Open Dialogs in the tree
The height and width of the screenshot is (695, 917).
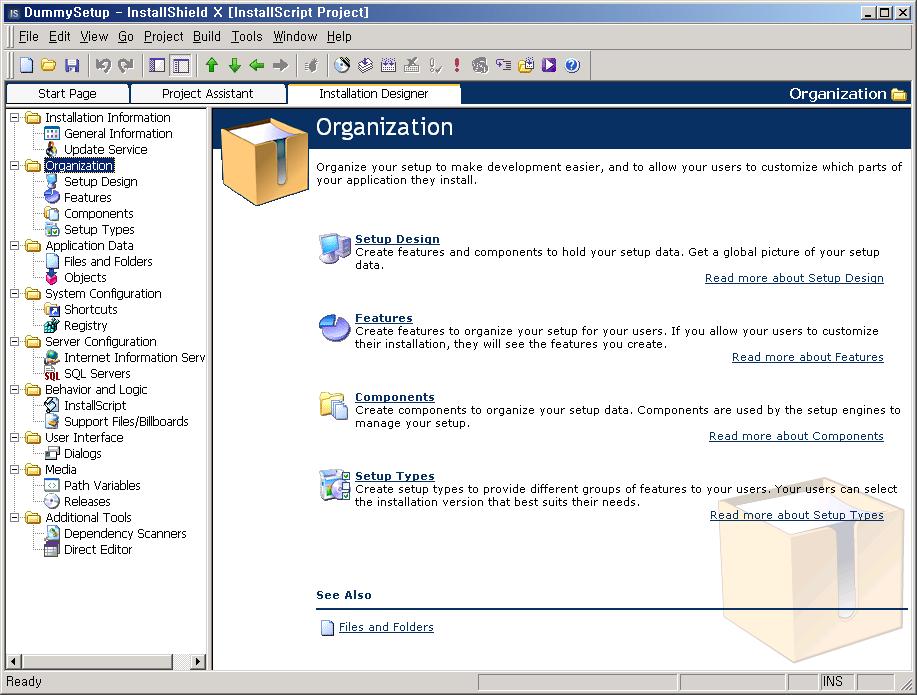pyautogui.click(x=82, y=453)
